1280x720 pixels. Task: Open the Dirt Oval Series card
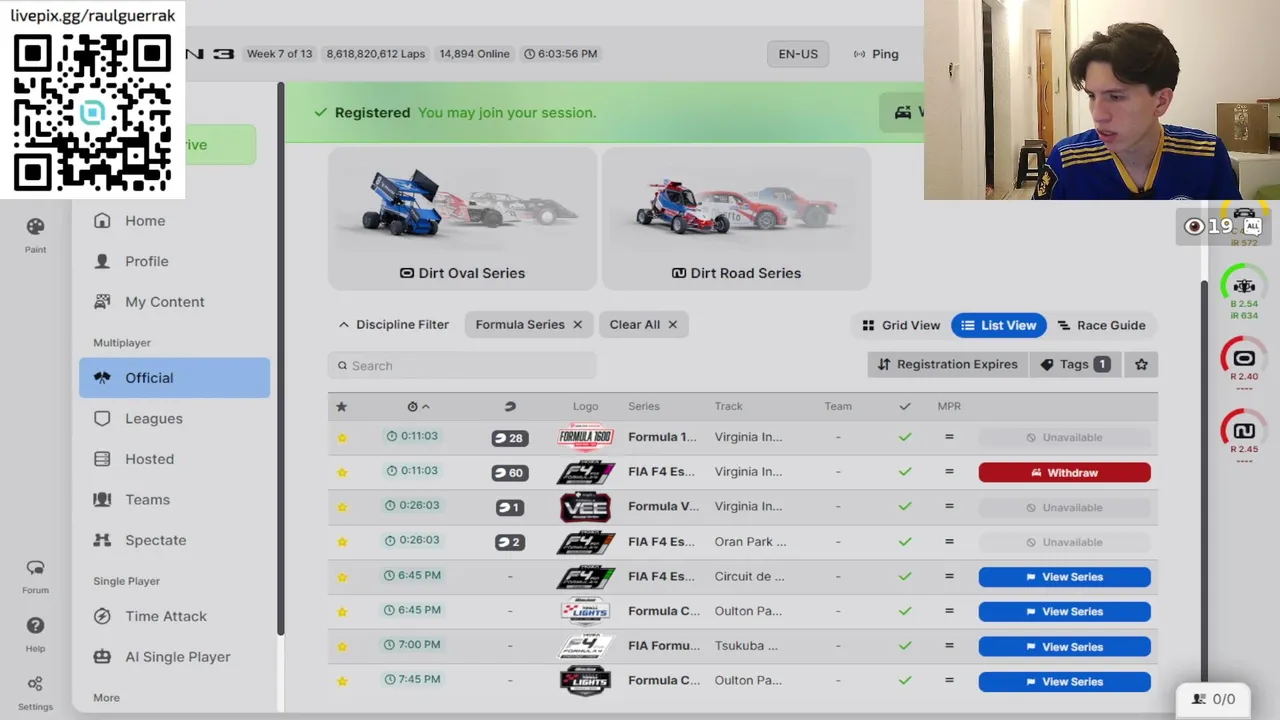462,219
